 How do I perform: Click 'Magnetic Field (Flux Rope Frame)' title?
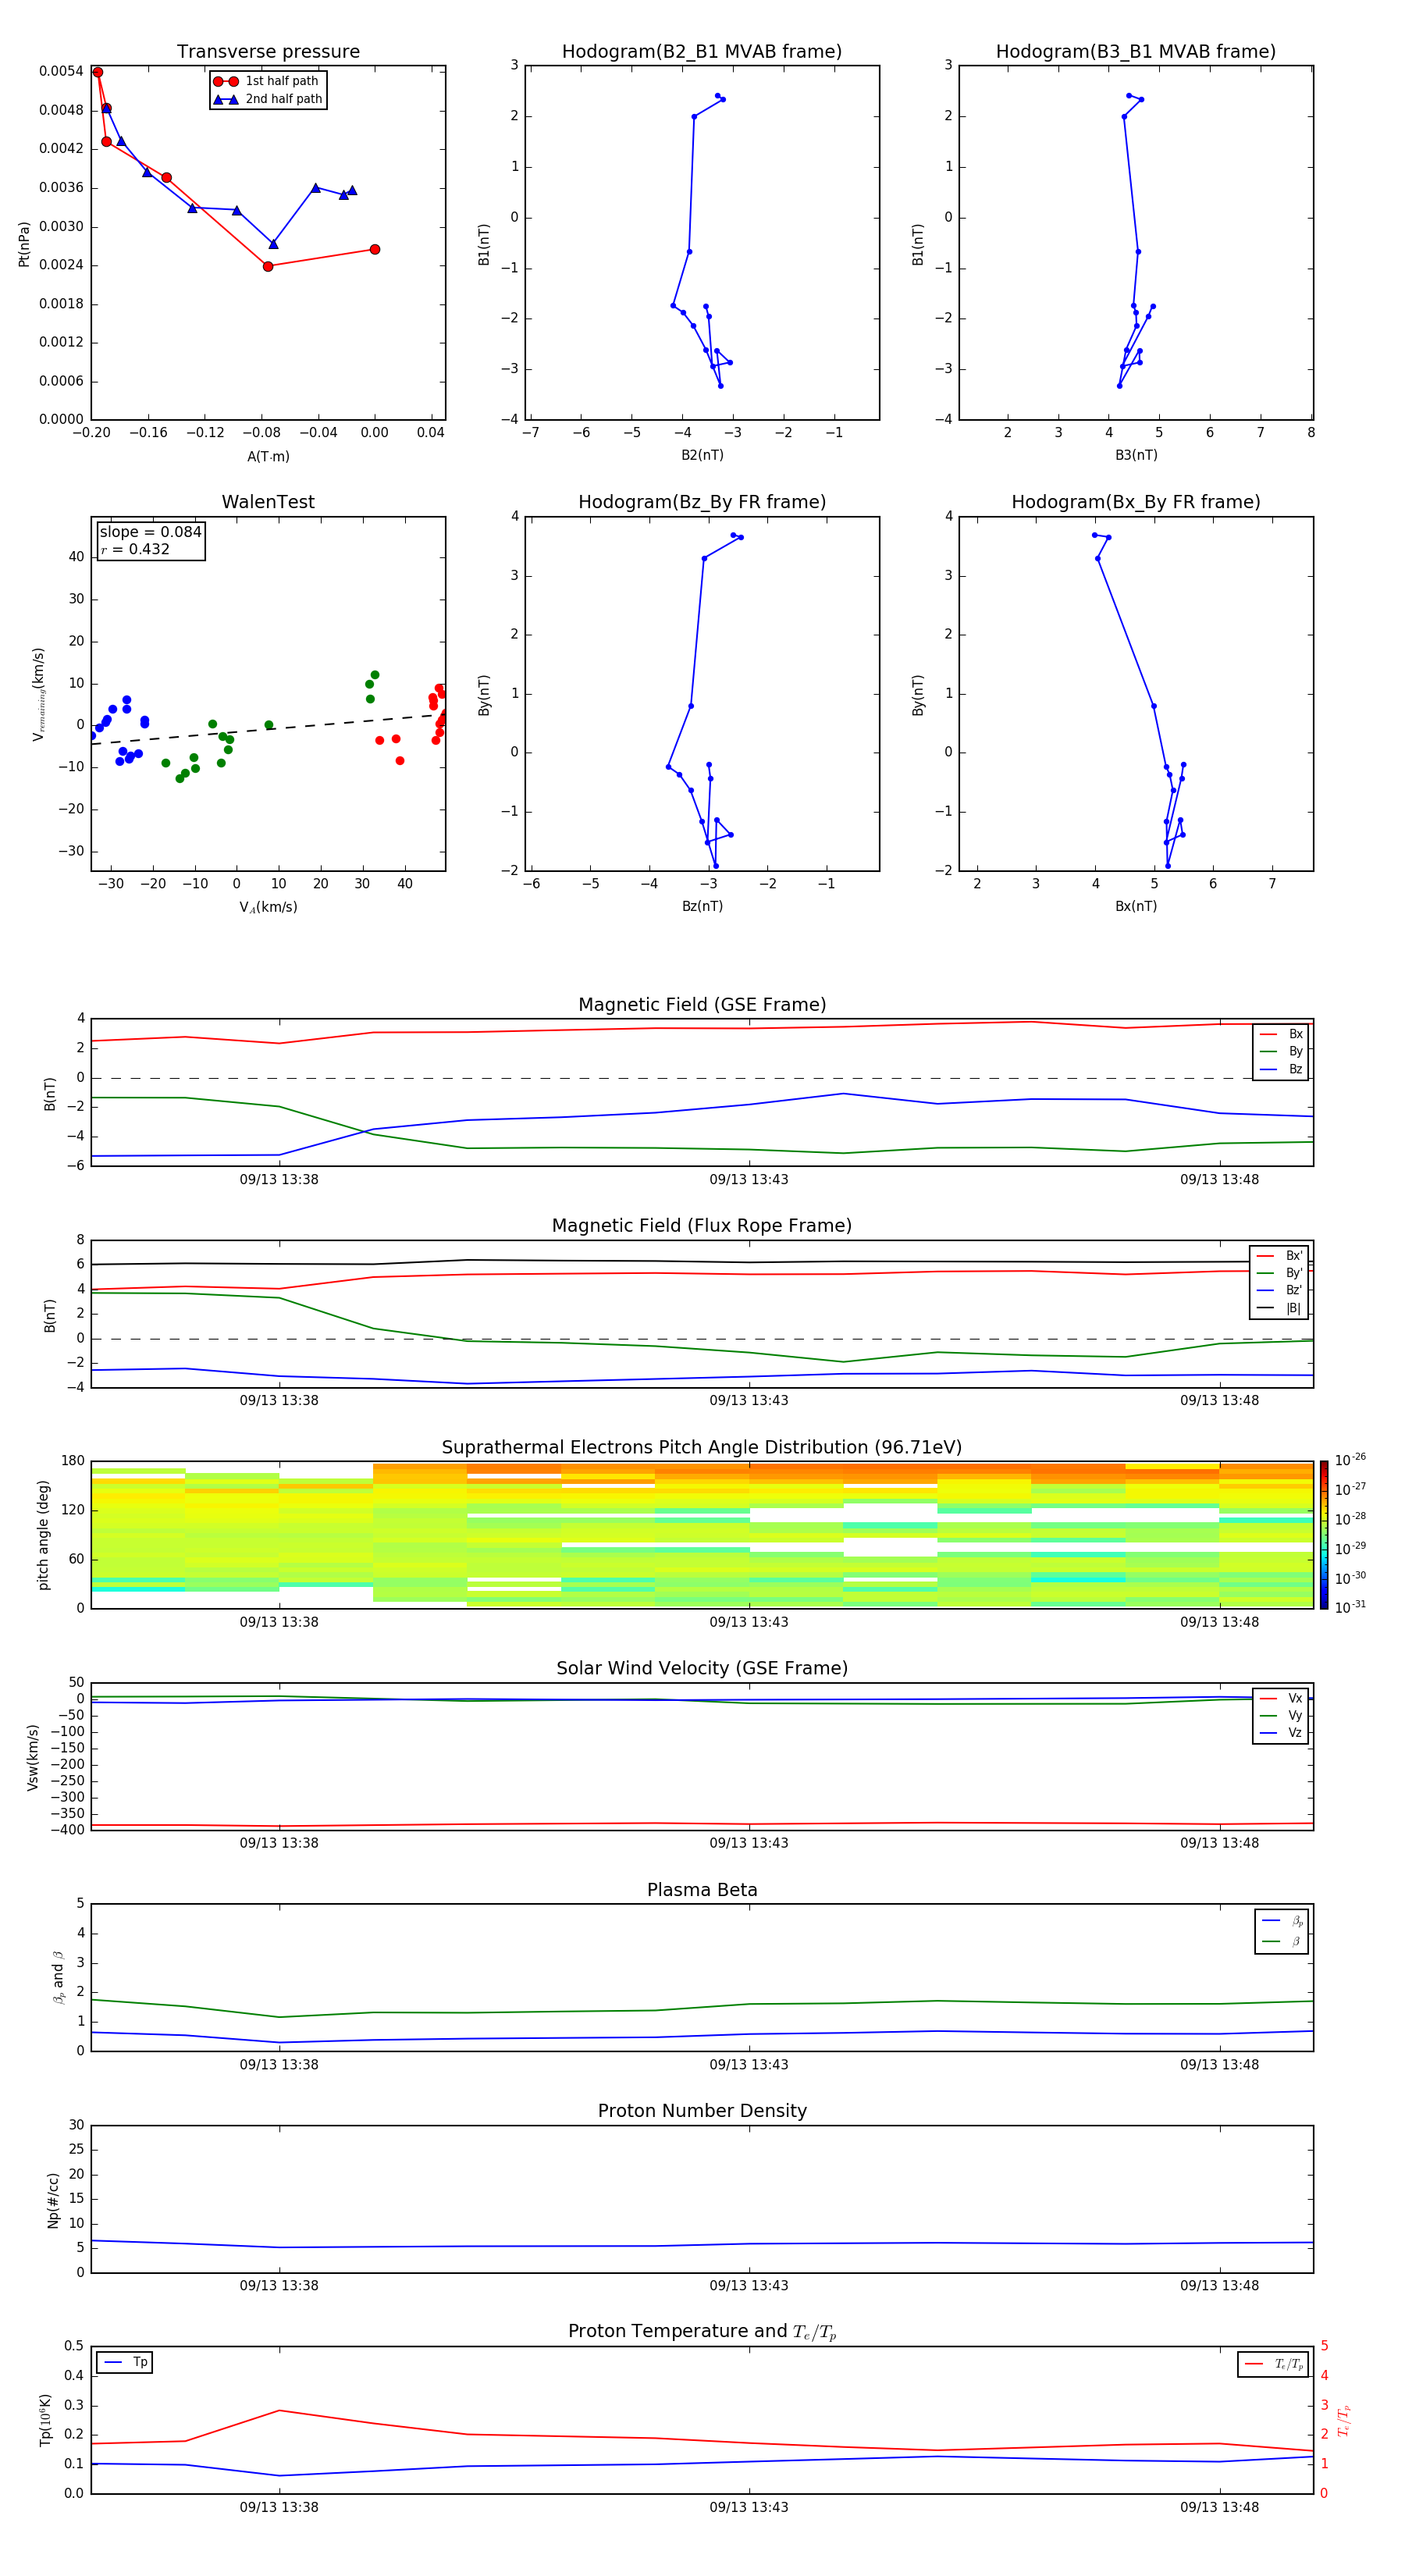point(702,1226)
